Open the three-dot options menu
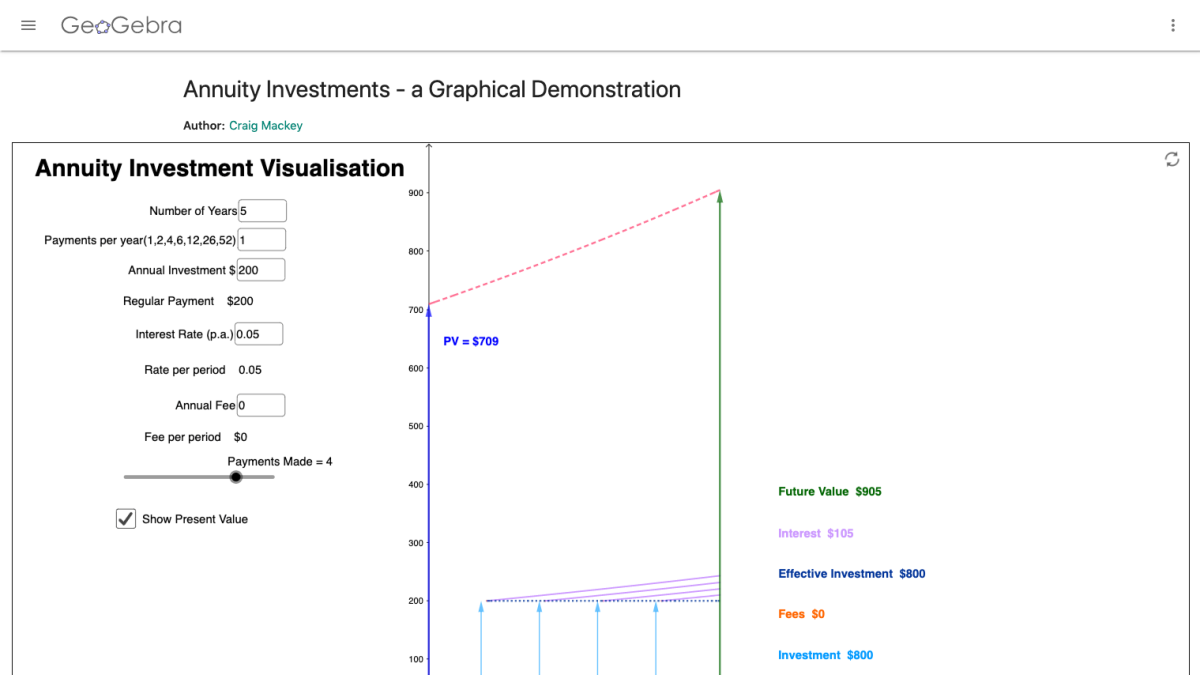 [1172, 25]
